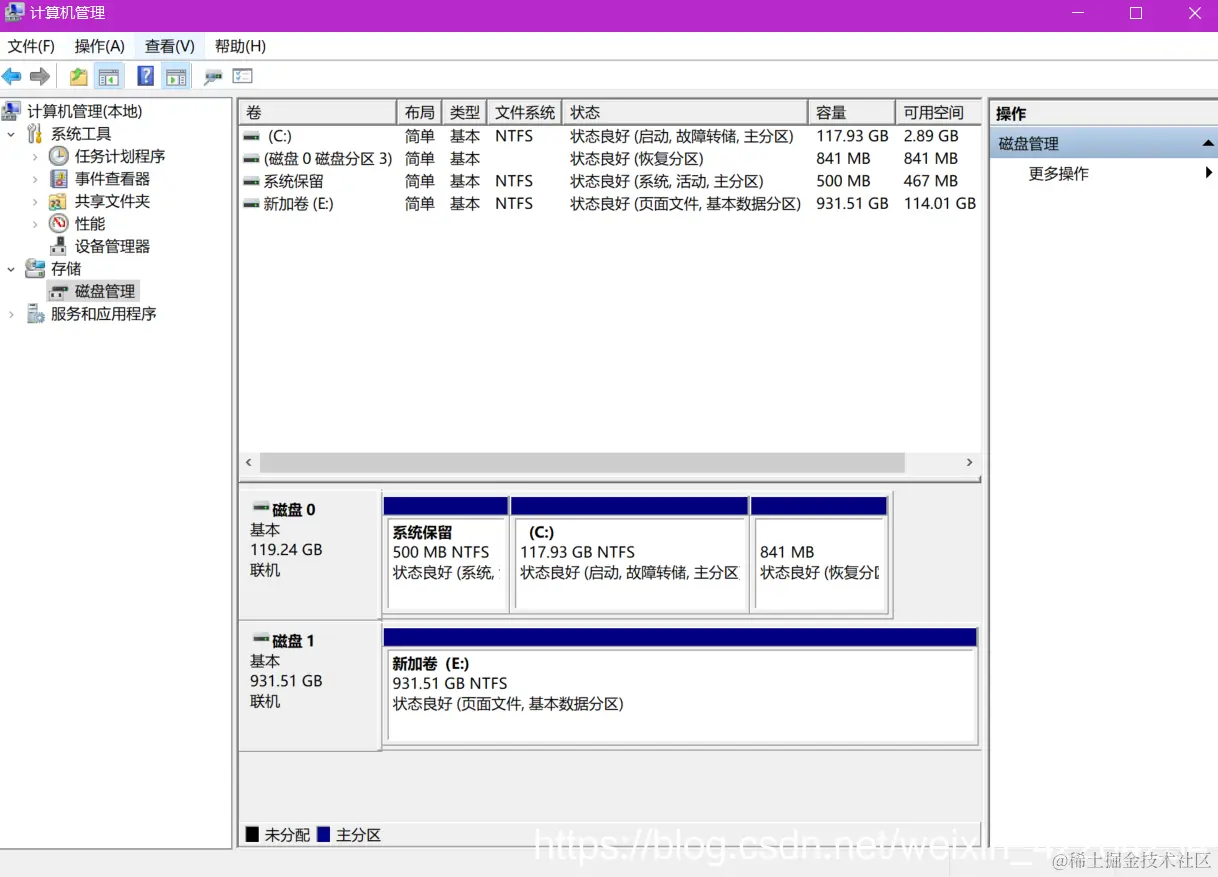Click the 磁盘 1 disk header label

(293, 640)
